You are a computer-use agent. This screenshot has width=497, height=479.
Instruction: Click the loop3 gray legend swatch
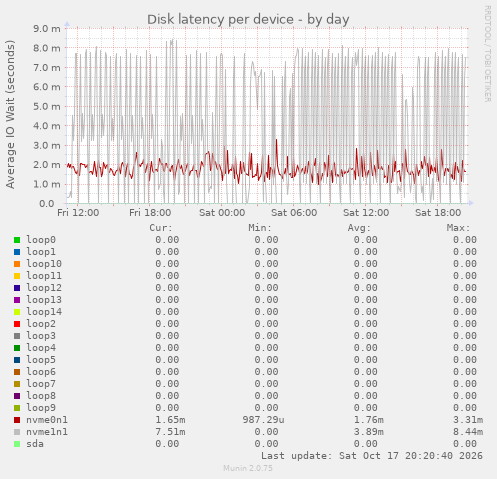(17, 336)
